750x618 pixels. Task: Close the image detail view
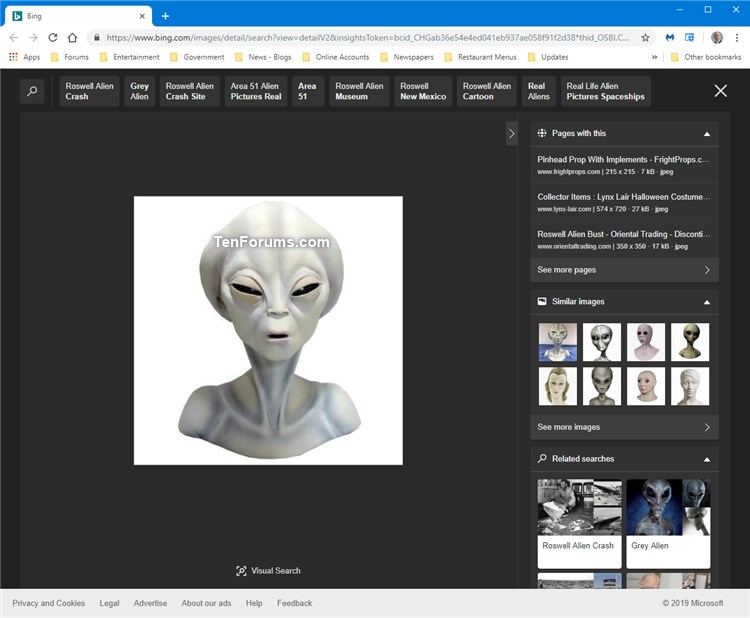(x=720, y=91)
